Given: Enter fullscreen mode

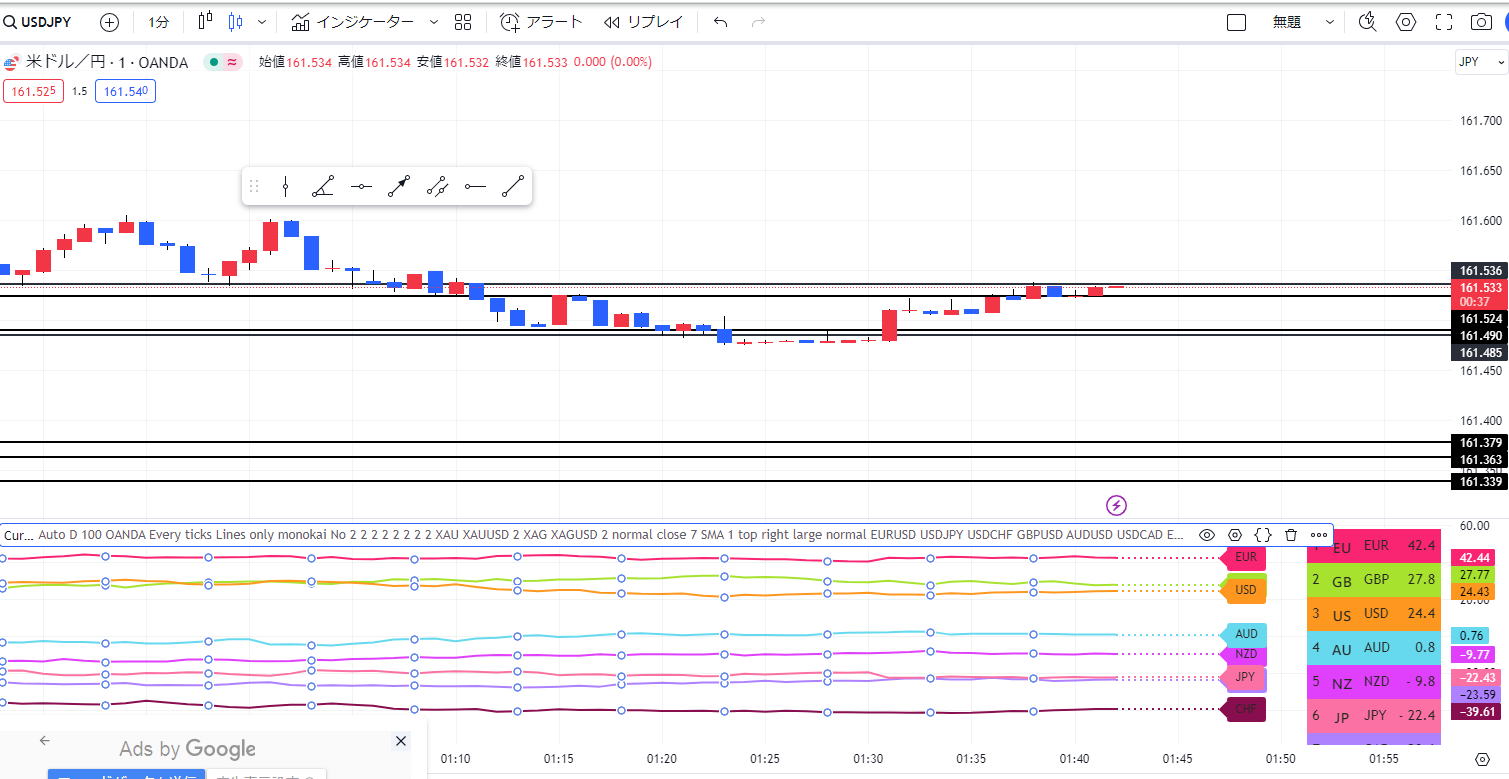Looking at the screenshot, I should [1443, 22].
